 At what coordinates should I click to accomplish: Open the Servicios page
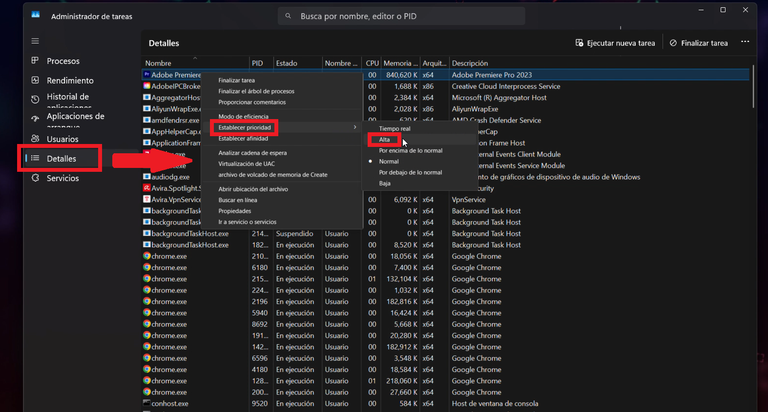(x=62, y=178)
